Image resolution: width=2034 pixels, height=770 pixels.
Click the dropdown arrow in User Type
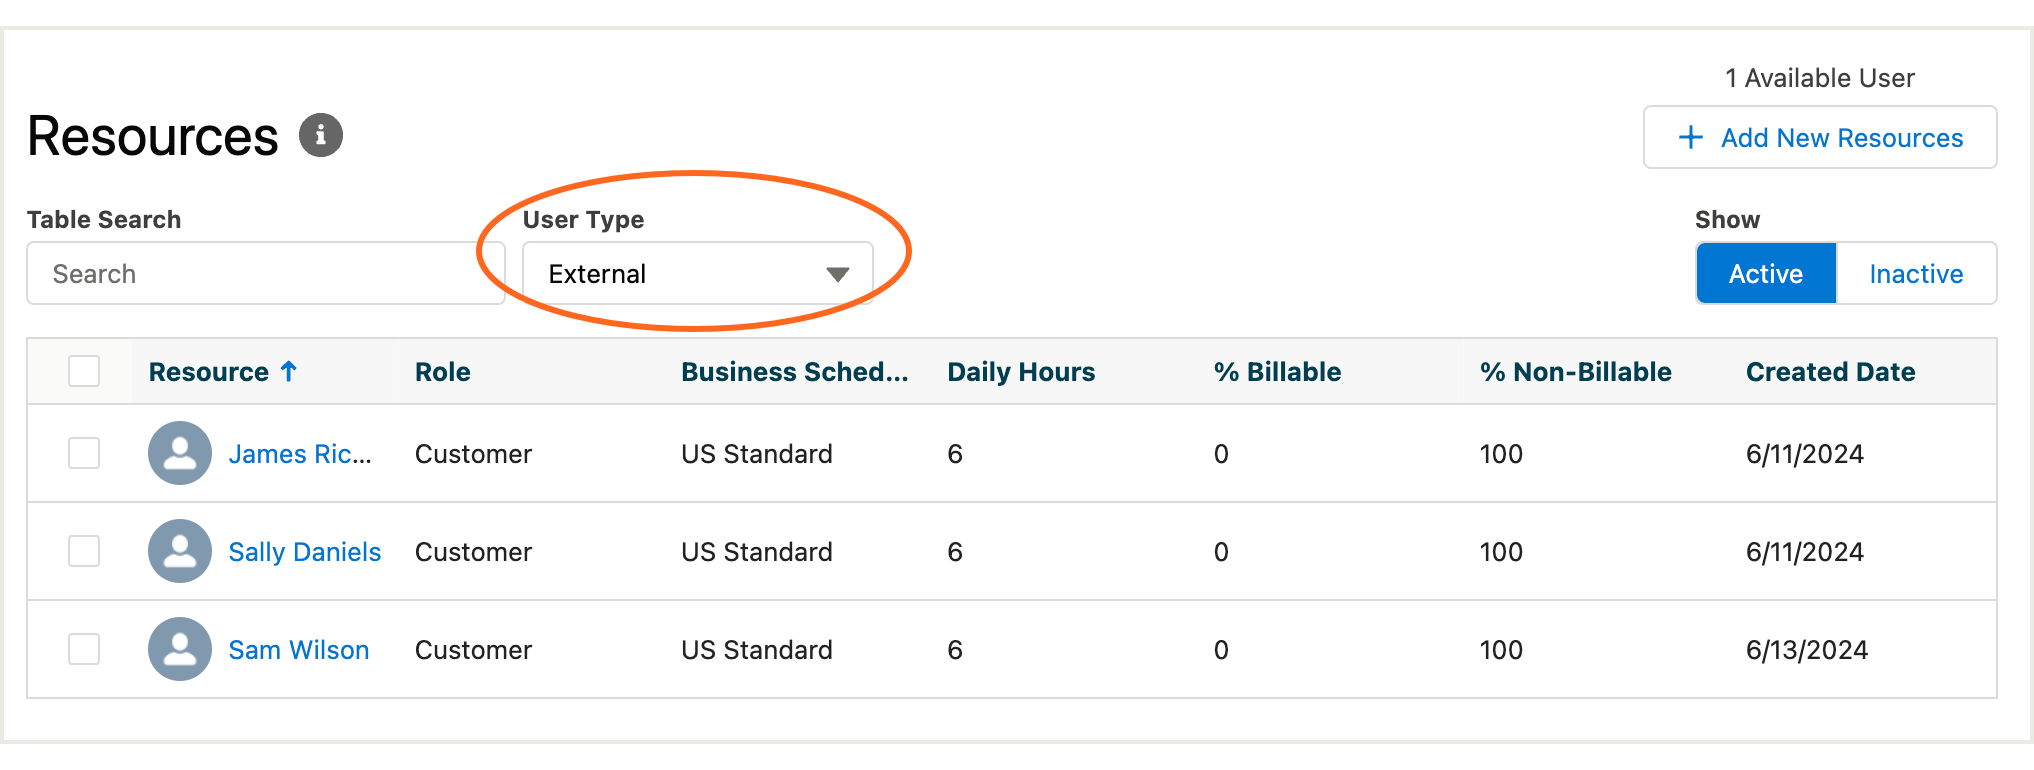(838, 274)
